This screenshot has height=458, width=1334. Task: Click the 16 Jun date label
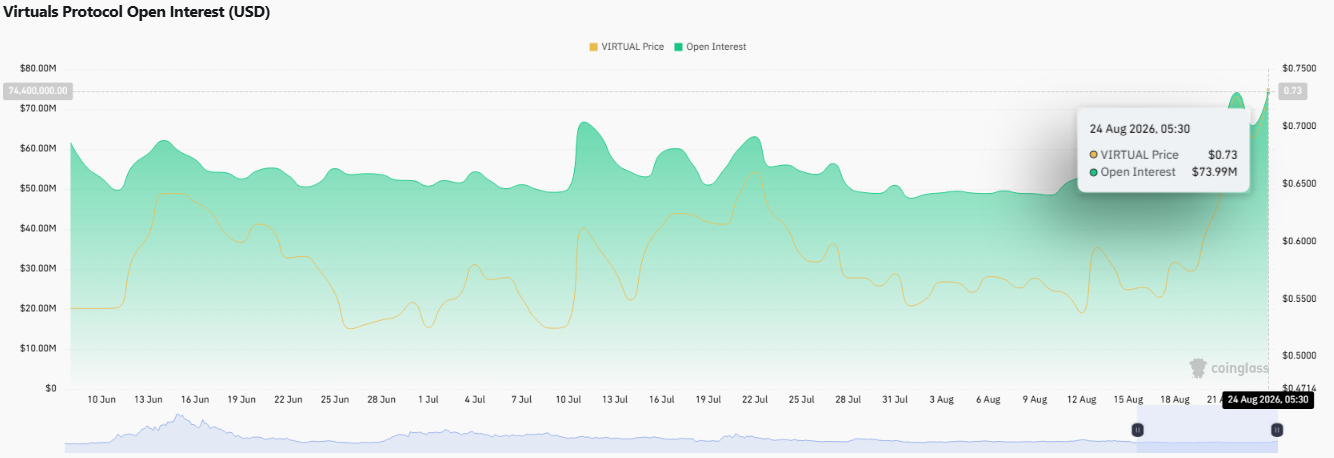click(x=195, y=400)
